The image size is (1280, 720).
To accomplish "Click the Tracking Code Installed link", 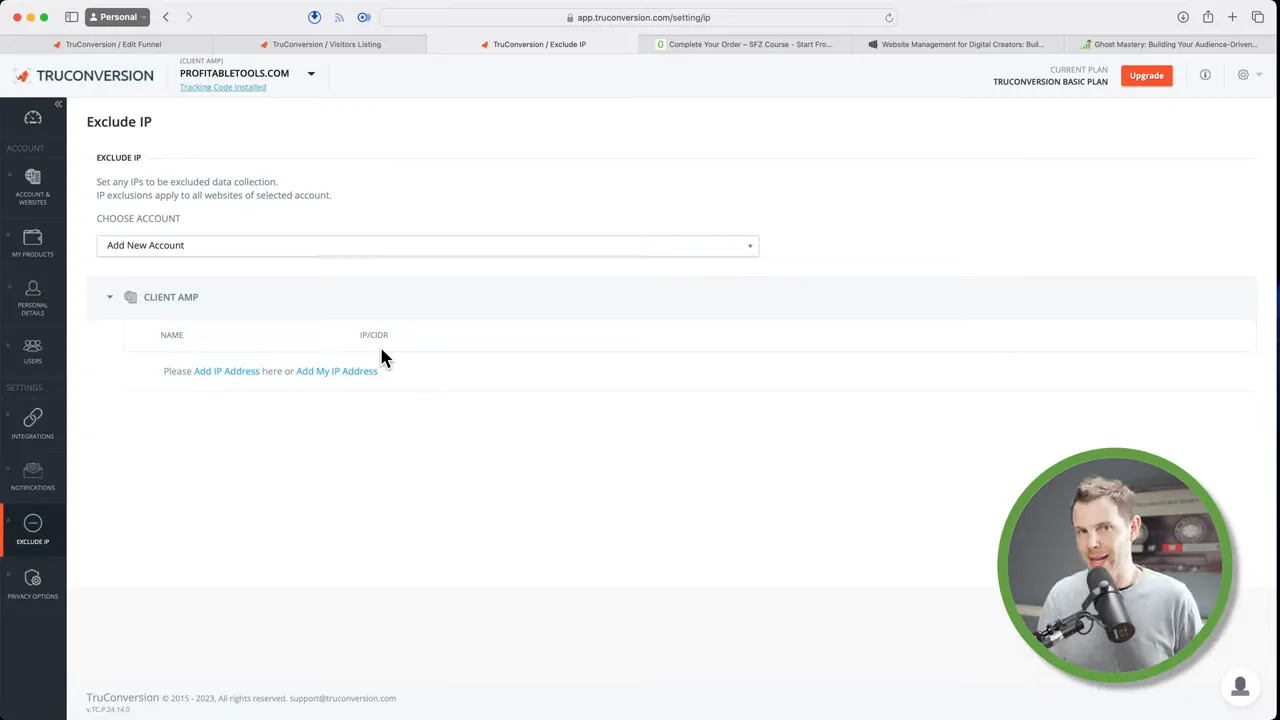I will [x=223, y=88].
